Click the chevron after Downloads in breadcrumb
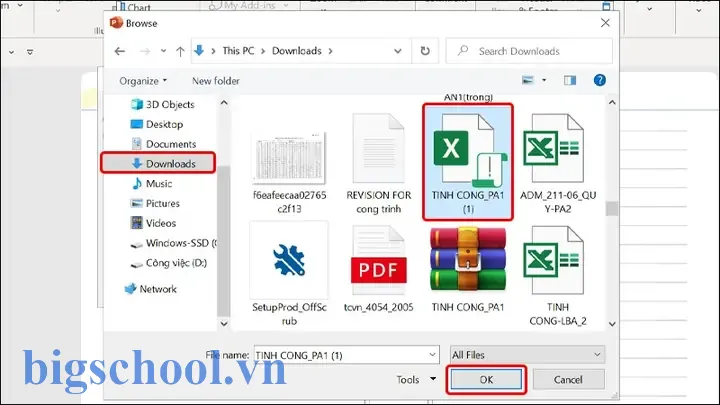 click(330, 51)
